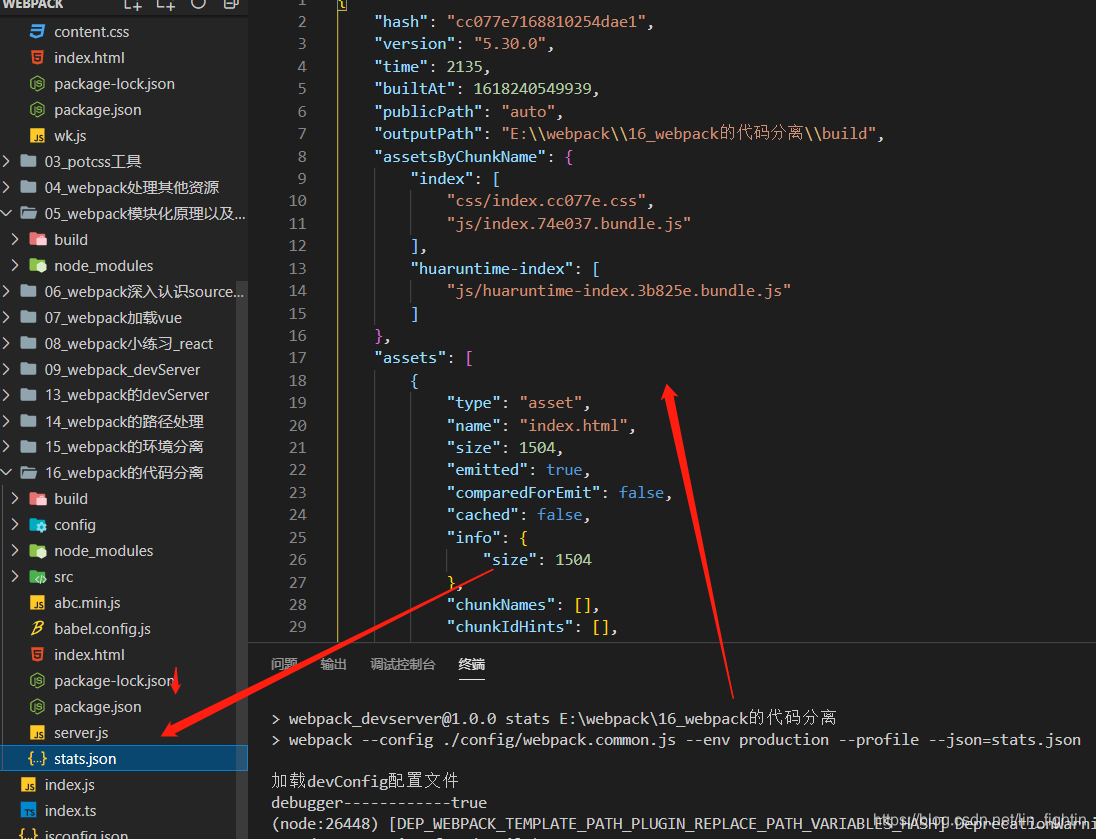Switch to the 输出 panel tab
This screenshot has height=839, width=1096.
point(333,664)
